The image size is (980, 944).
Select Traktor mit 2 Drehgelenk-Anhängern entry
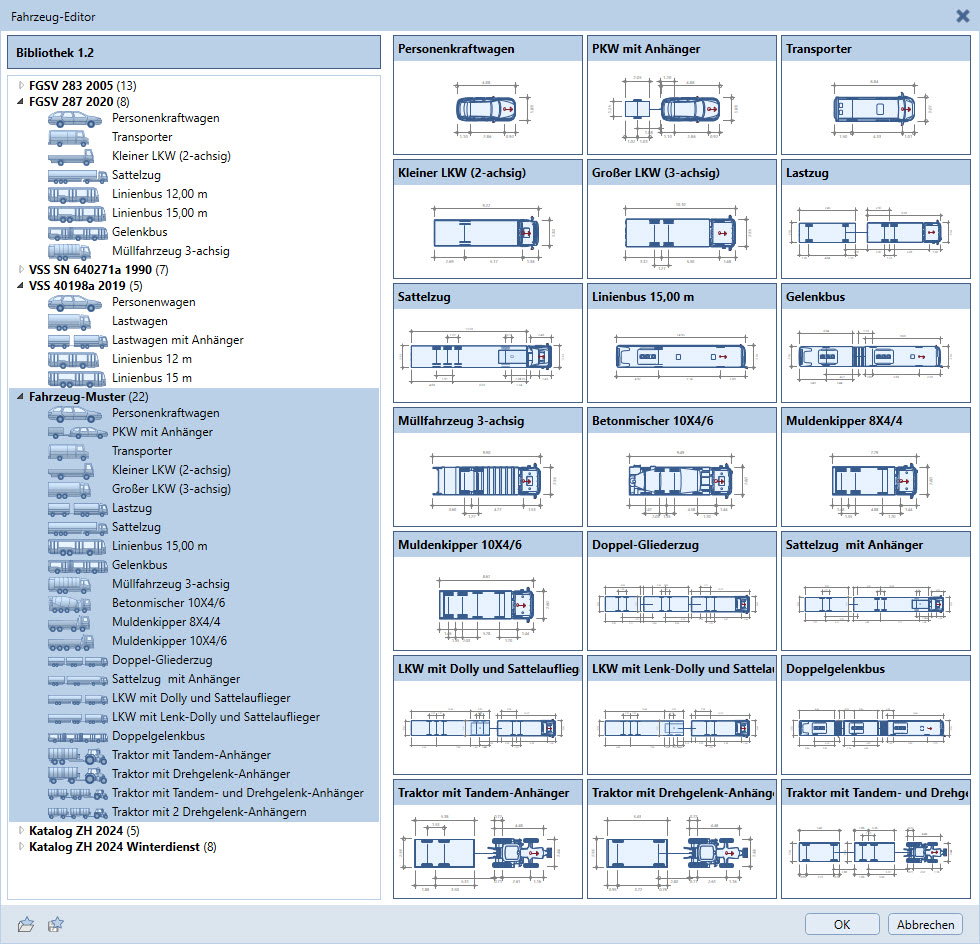click(x=208, y=812)
